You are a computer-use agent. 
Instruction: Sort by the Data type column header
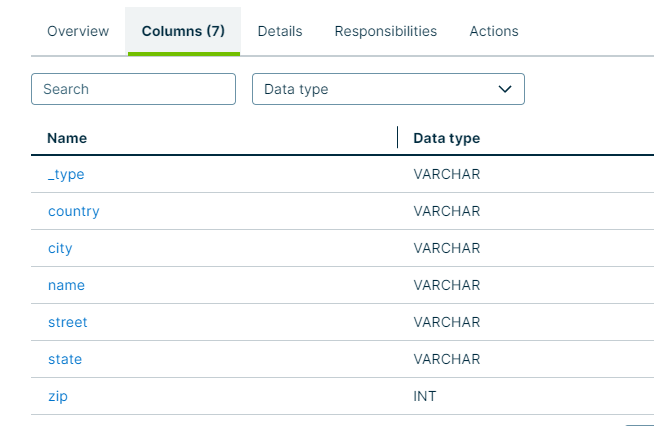point(446,138)
